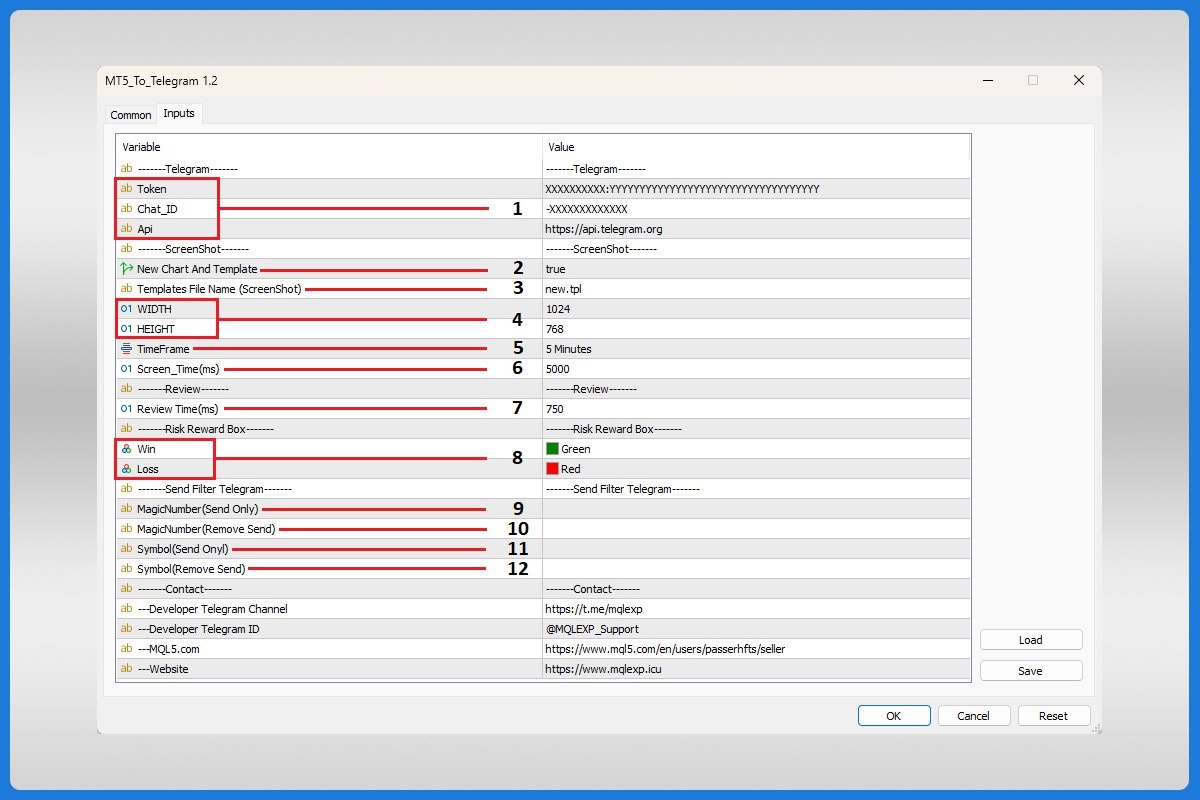This screenshot has width=1200, height=800.
Task: Click the empty MagicNumber(Send Only) value cell
Action: point(756,509)
